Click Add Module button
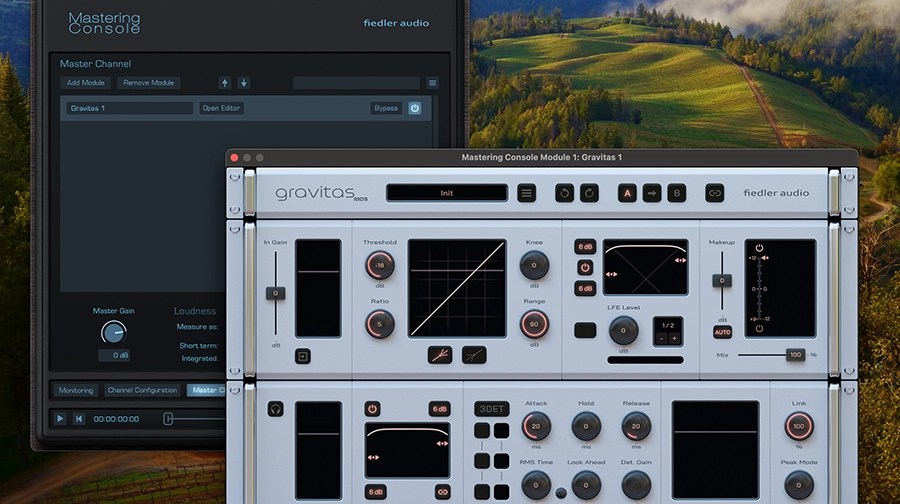Image resolution: width=900 pixels, height=504 pixels. [x=86, y=83]
